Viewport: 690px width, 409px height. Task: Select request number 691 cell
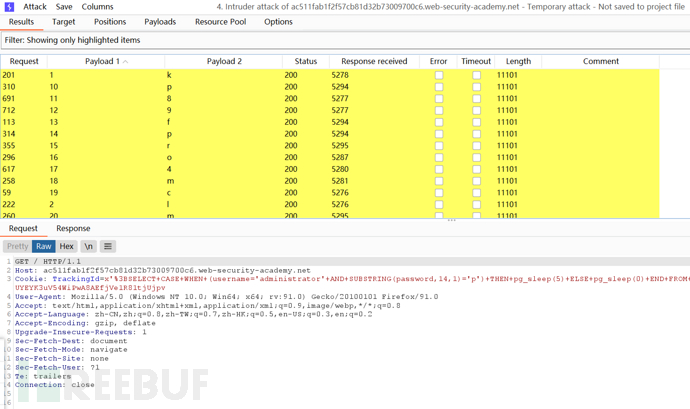click(9, 99)
